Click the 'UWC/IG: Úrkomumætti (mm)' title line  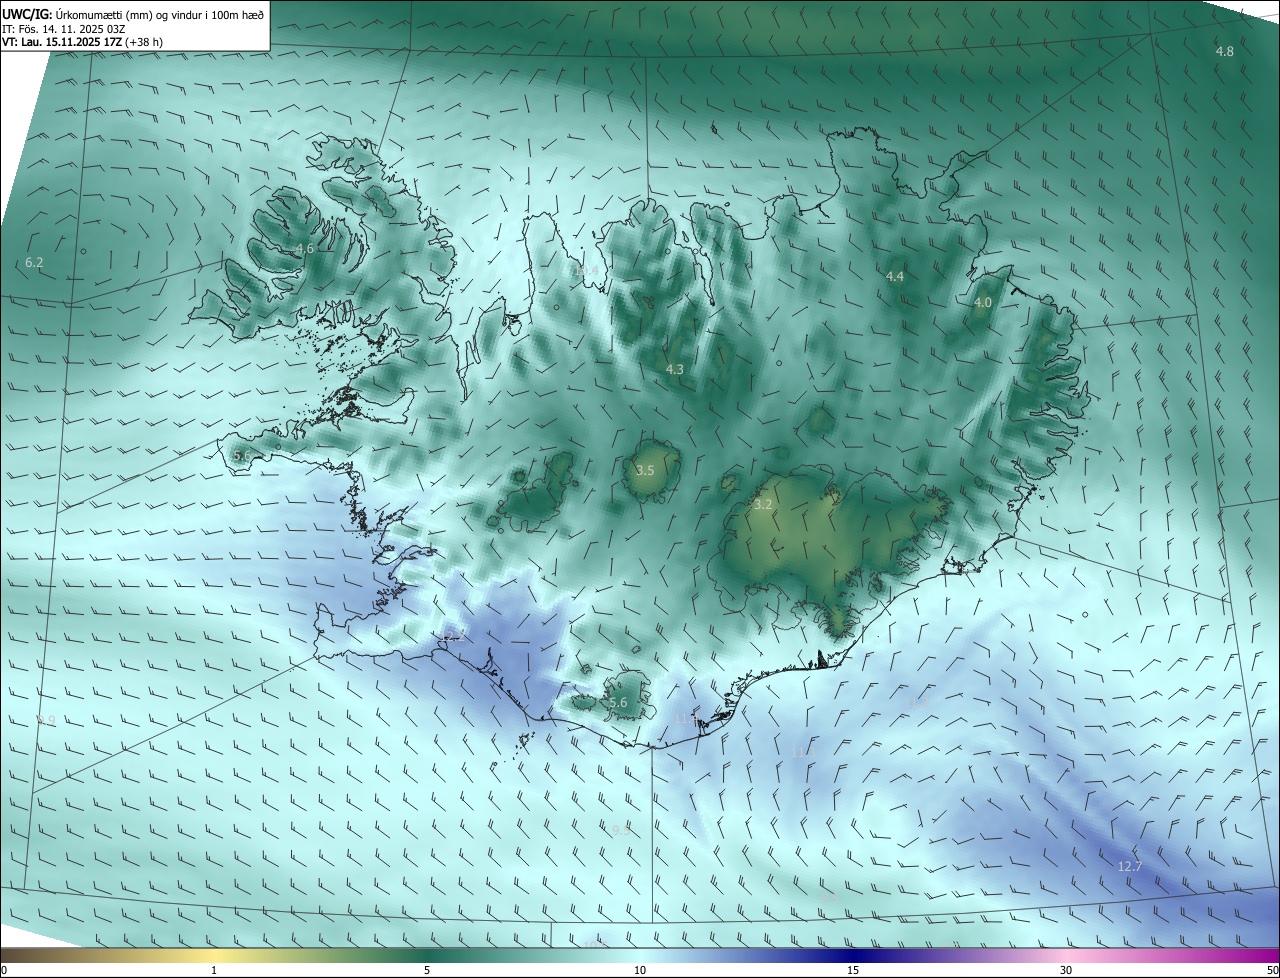tap(133, 14)
